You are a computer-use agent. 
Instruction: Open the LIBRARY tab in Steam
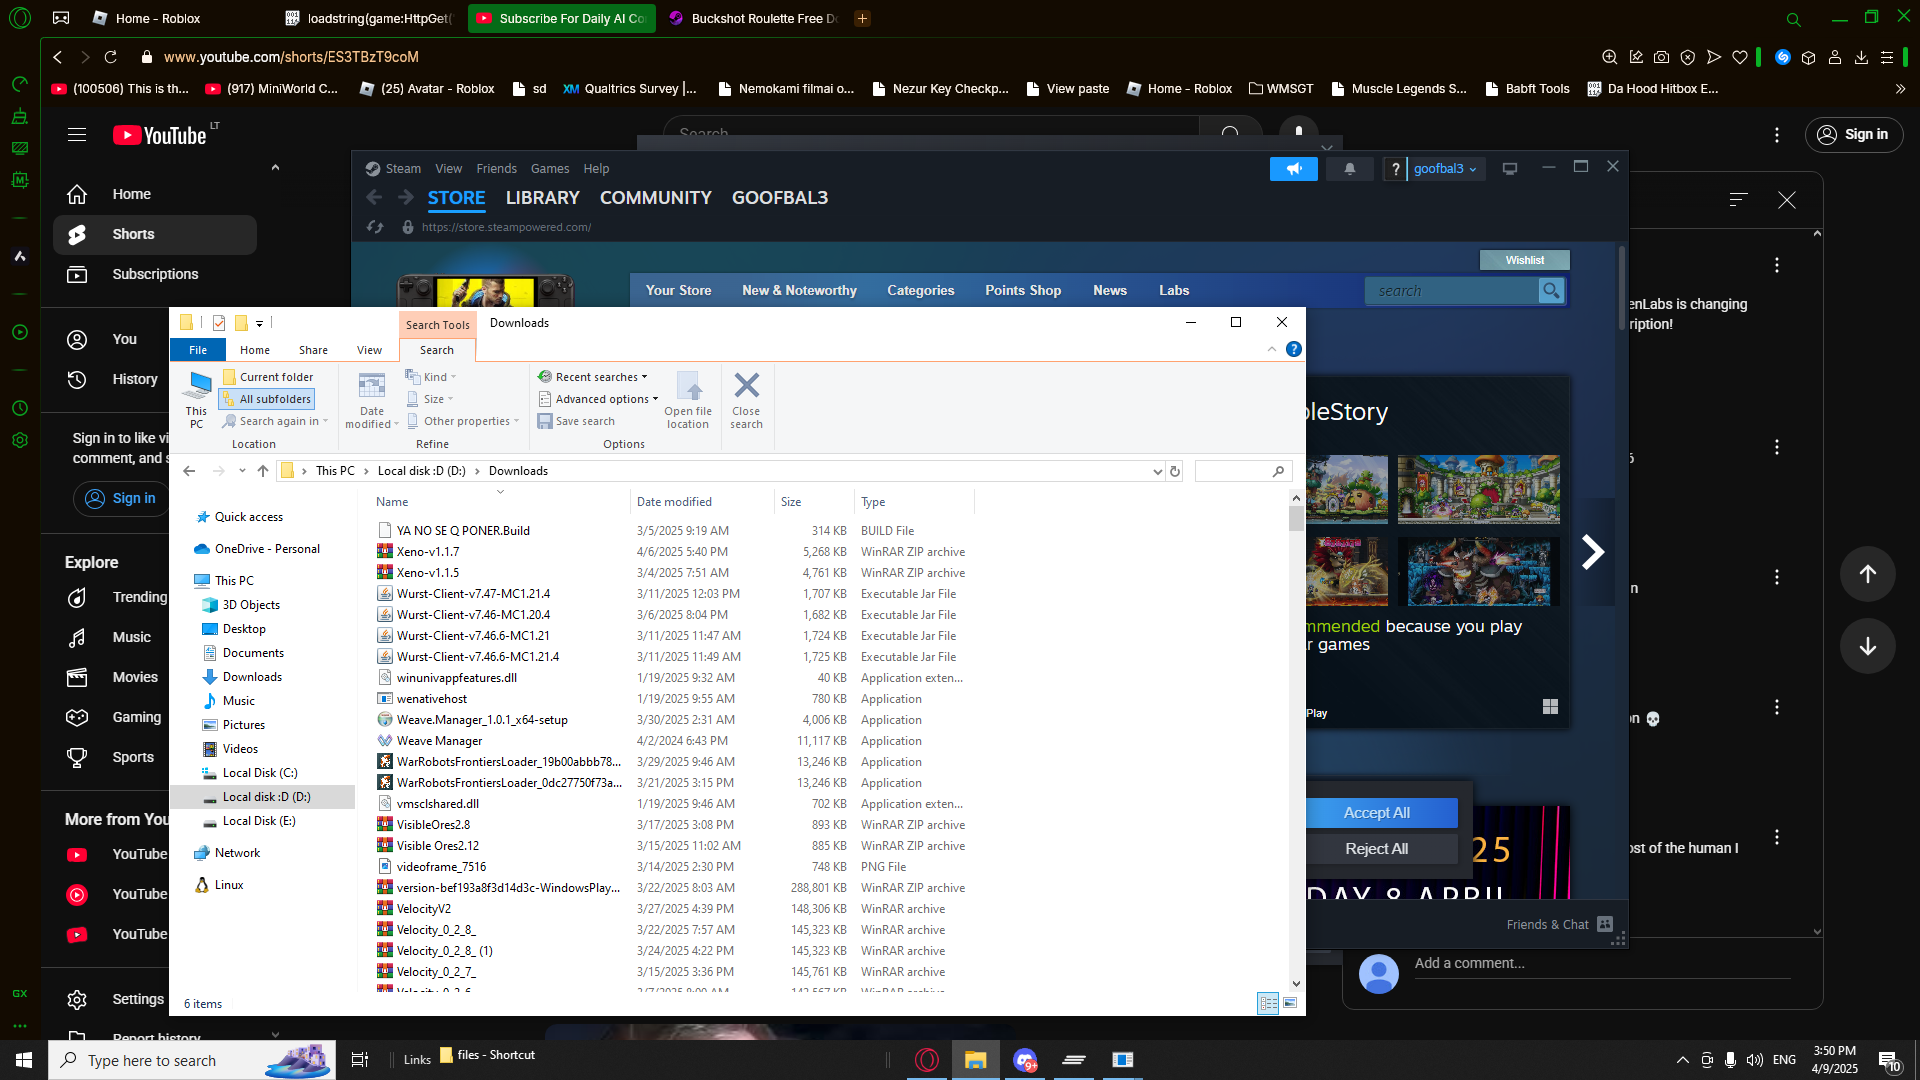point(542,198)
